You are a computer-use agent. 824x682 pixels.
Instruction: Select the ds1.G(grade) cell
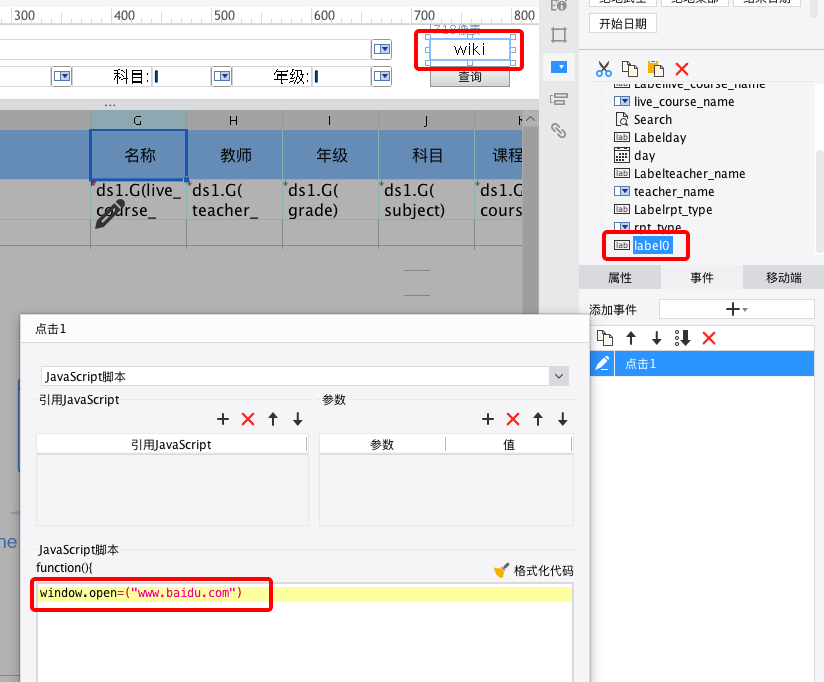[331, 200]
